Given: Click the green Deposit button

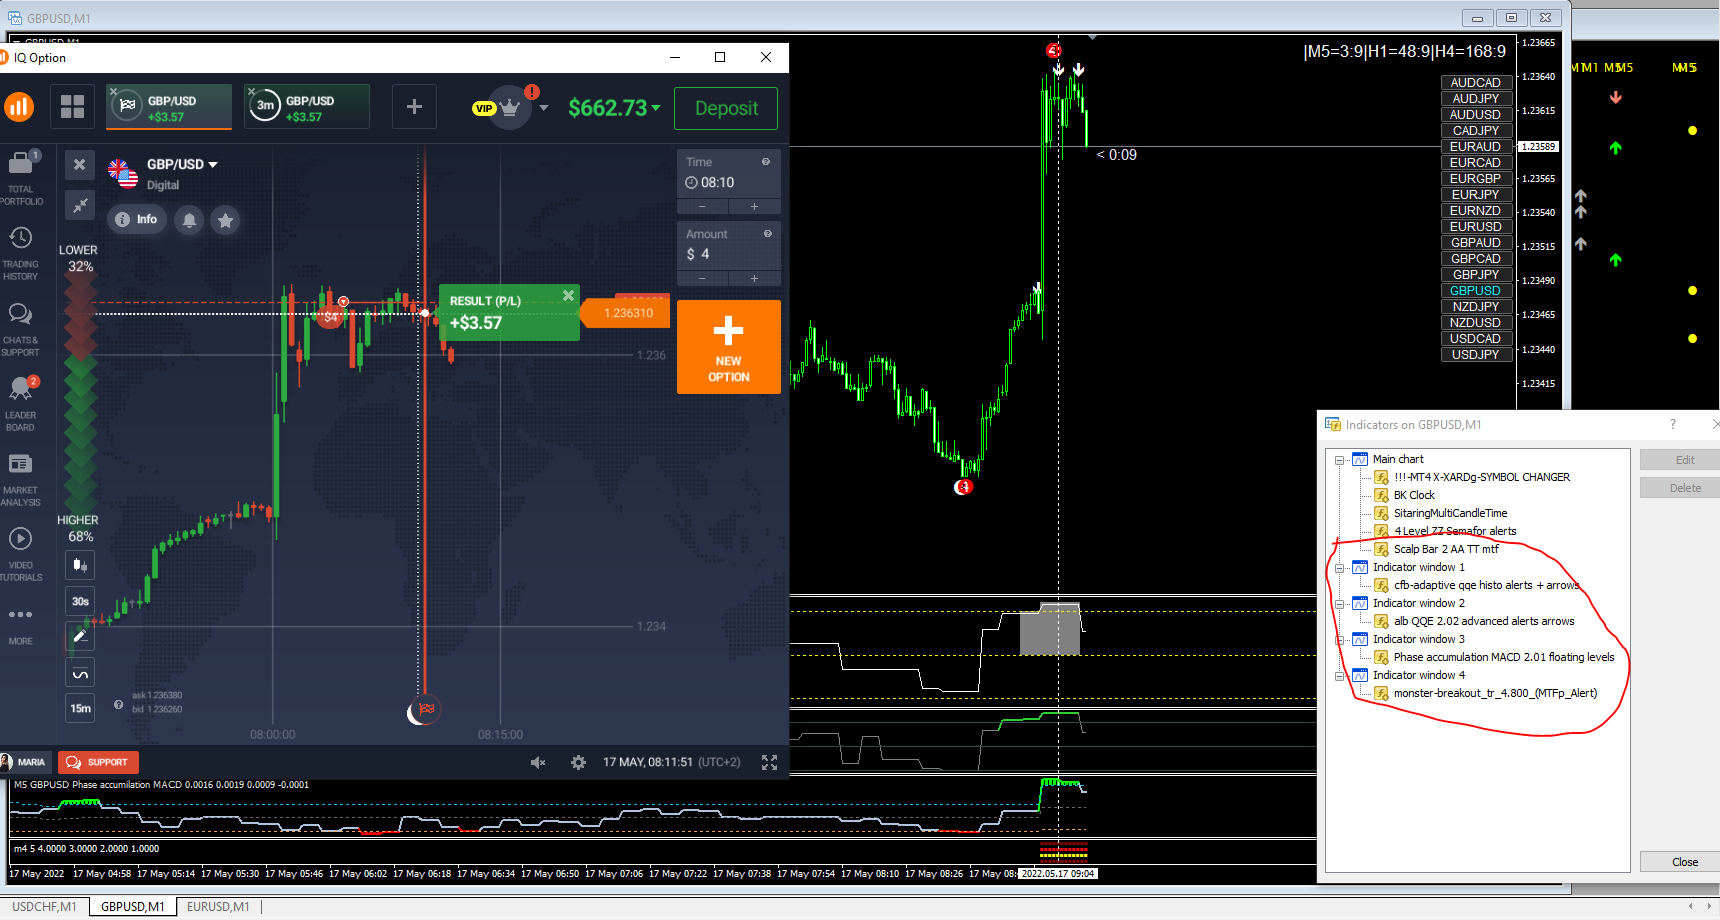Looking at the screenshot, I should click(x=727, y=108).
